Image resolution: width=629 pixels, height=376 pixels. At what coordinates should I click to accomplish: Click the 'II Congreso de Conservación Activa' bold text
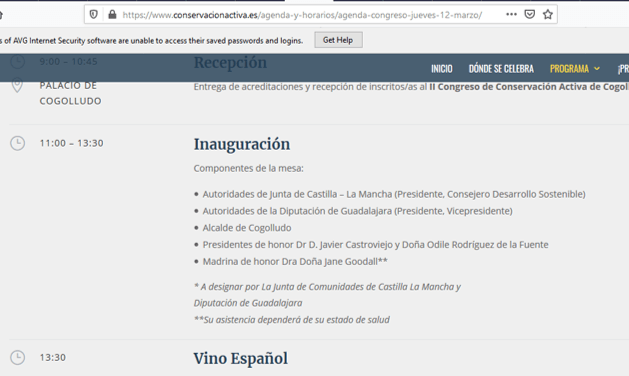529,87
